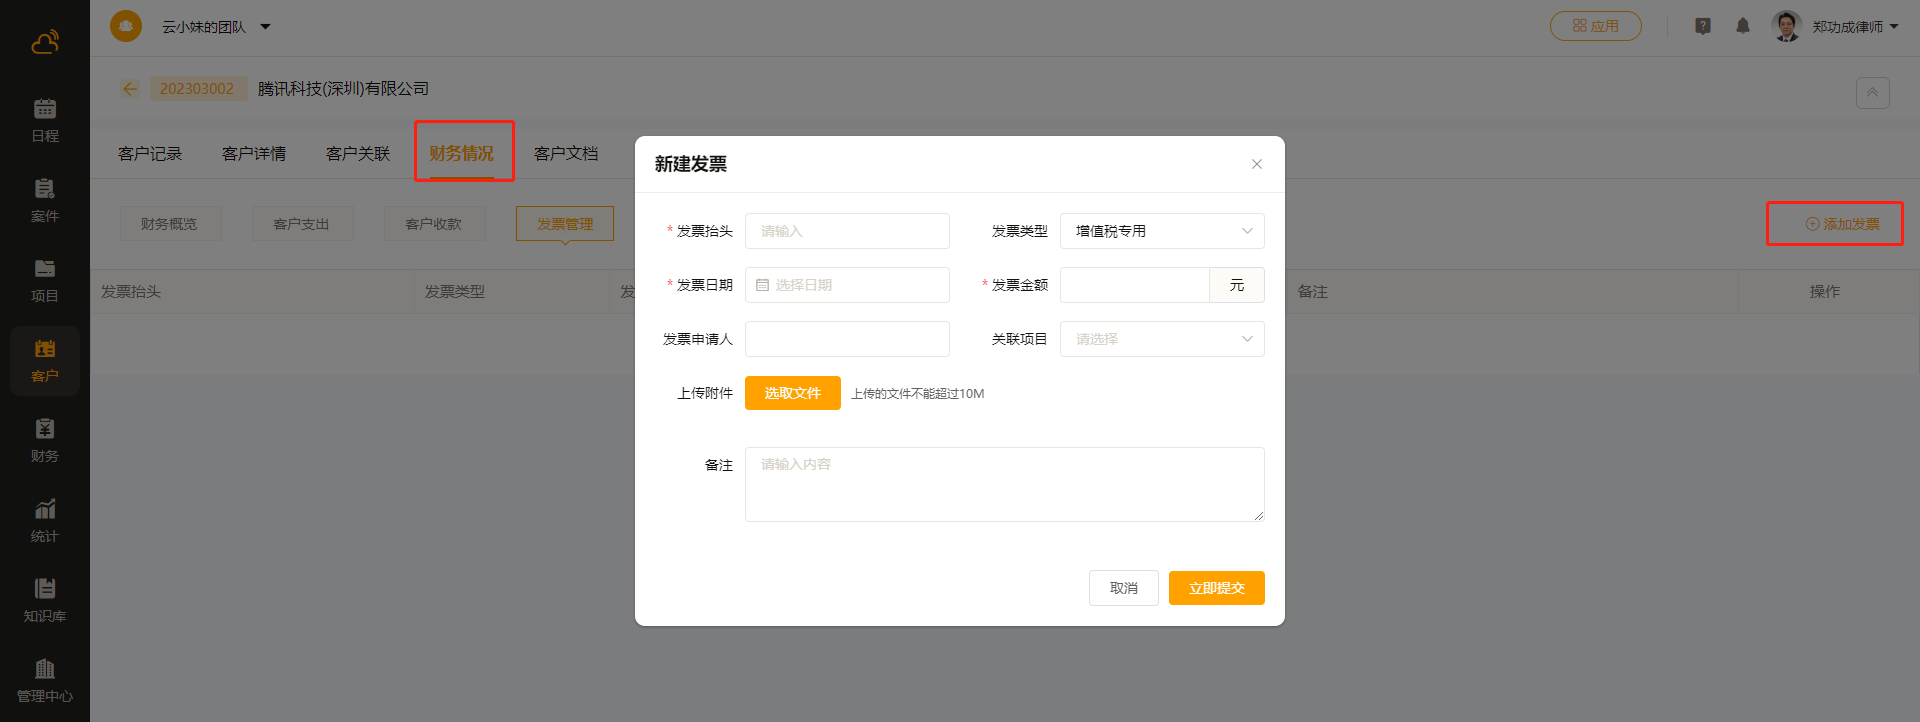Expand the 发票类型 dropdown
The image size is (1920, 722).
1162,231
